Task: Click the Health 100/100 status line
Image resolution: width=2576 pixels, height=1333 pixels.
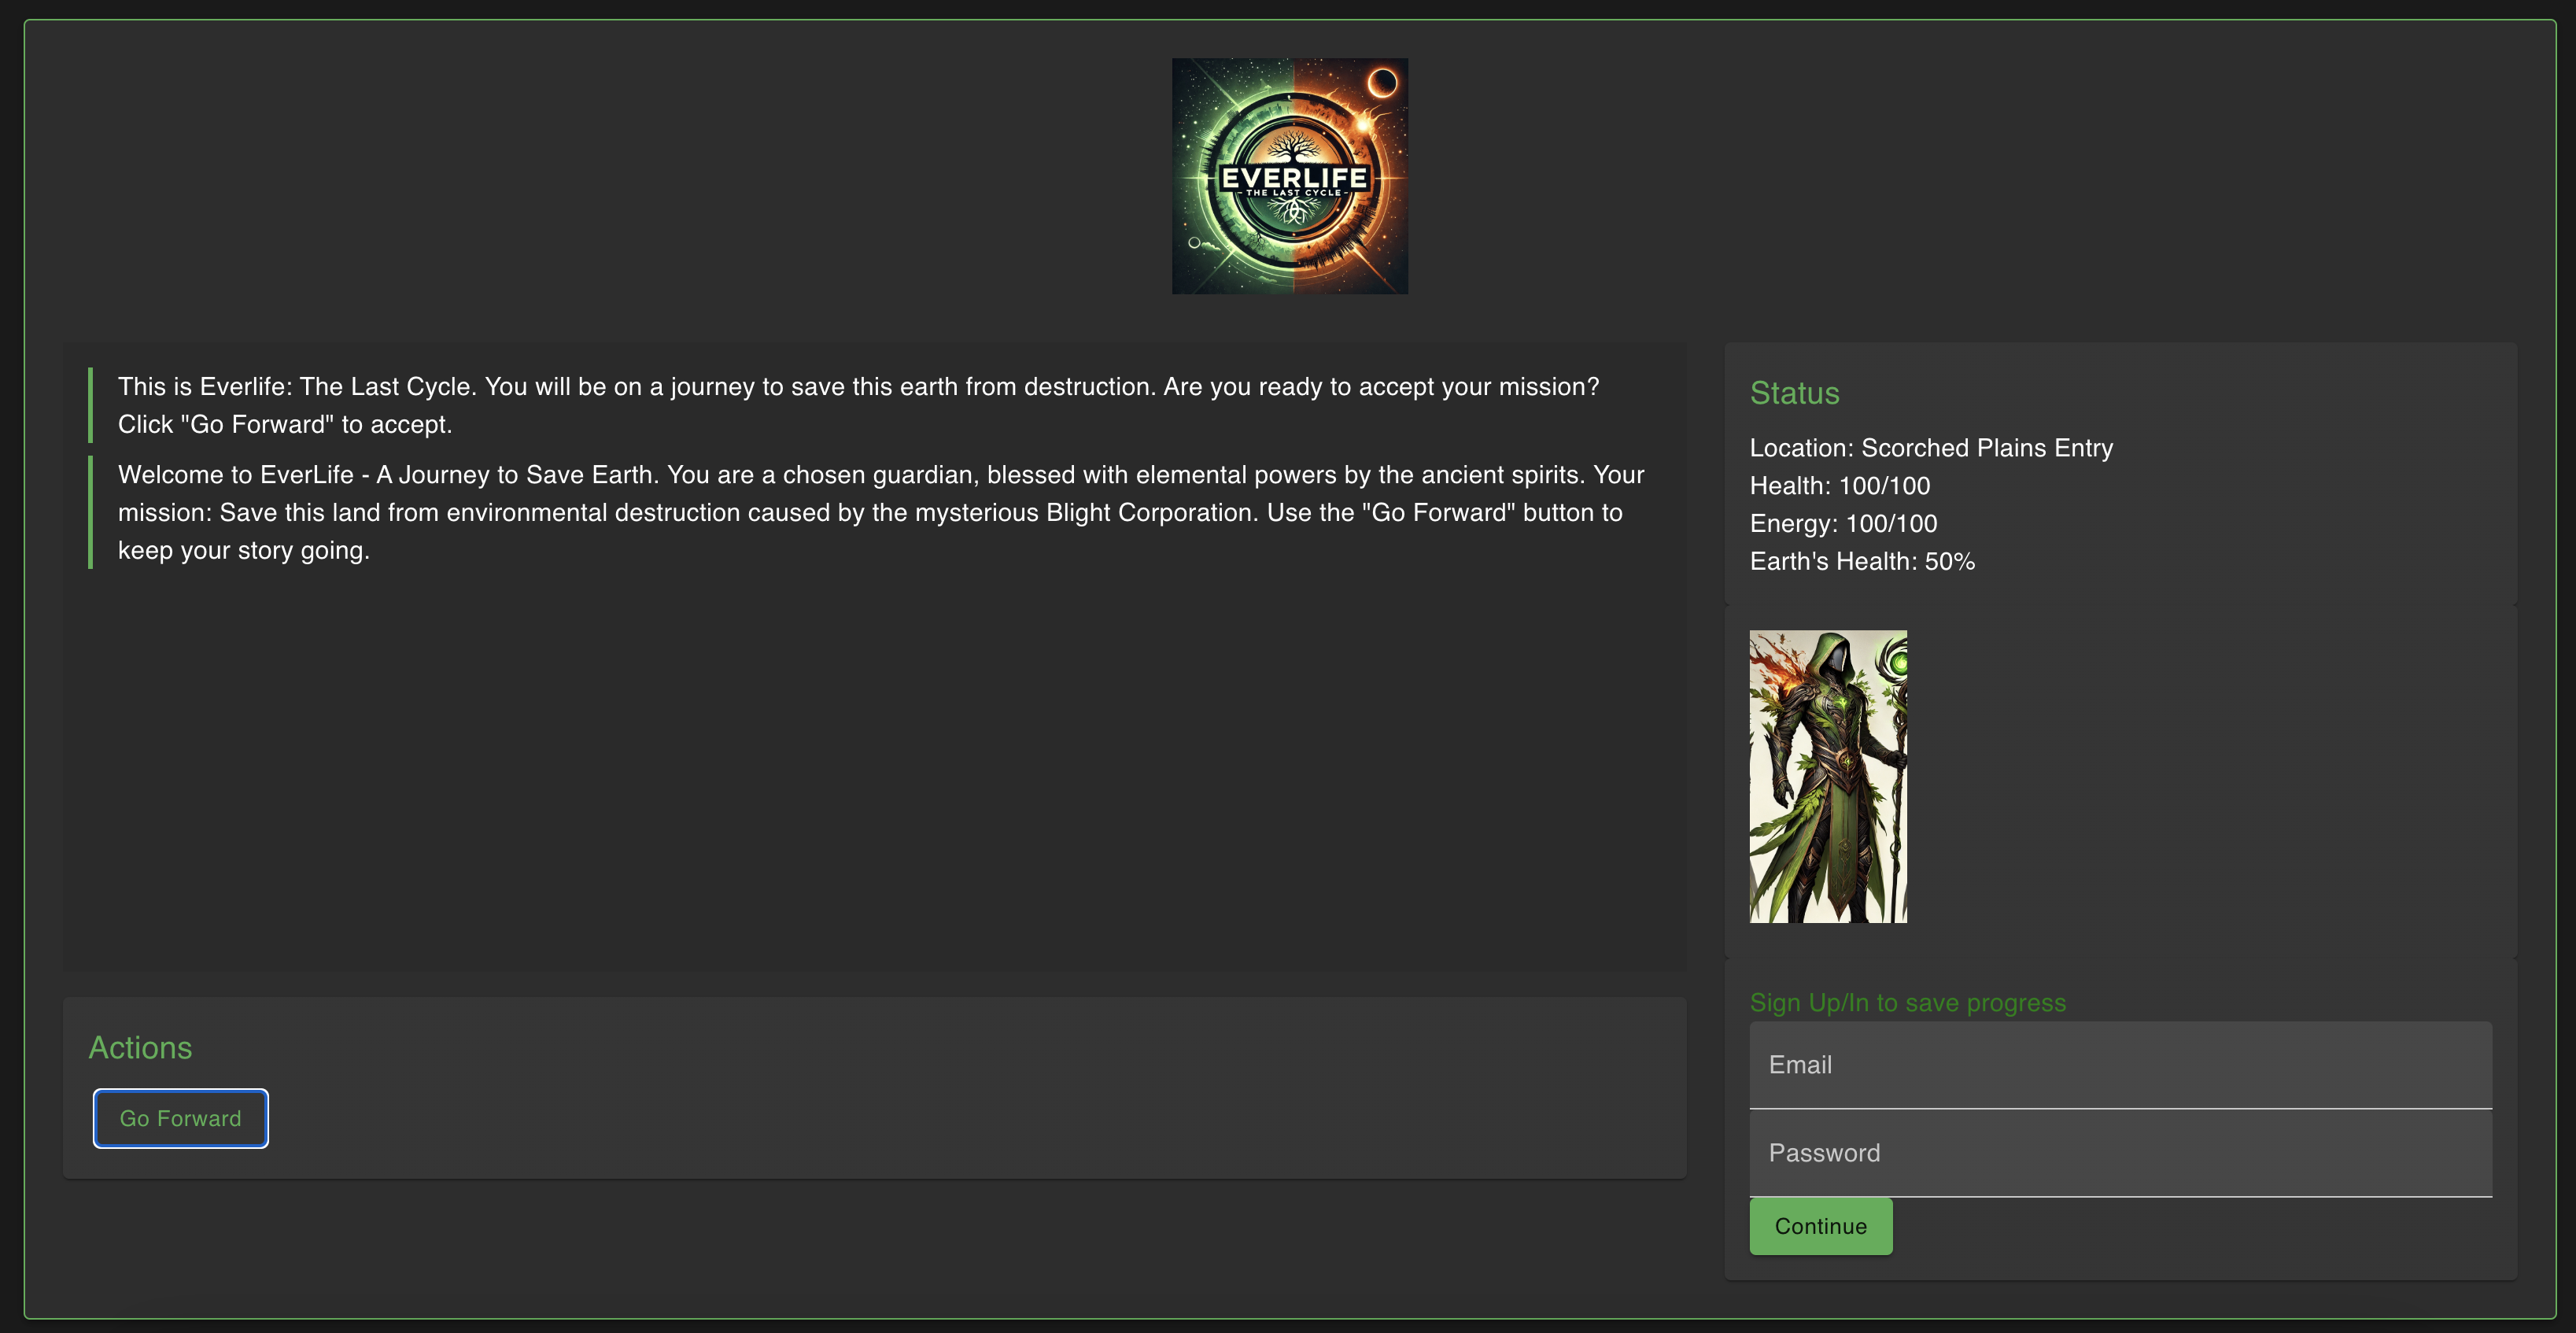Action: tap(1839, 486)
